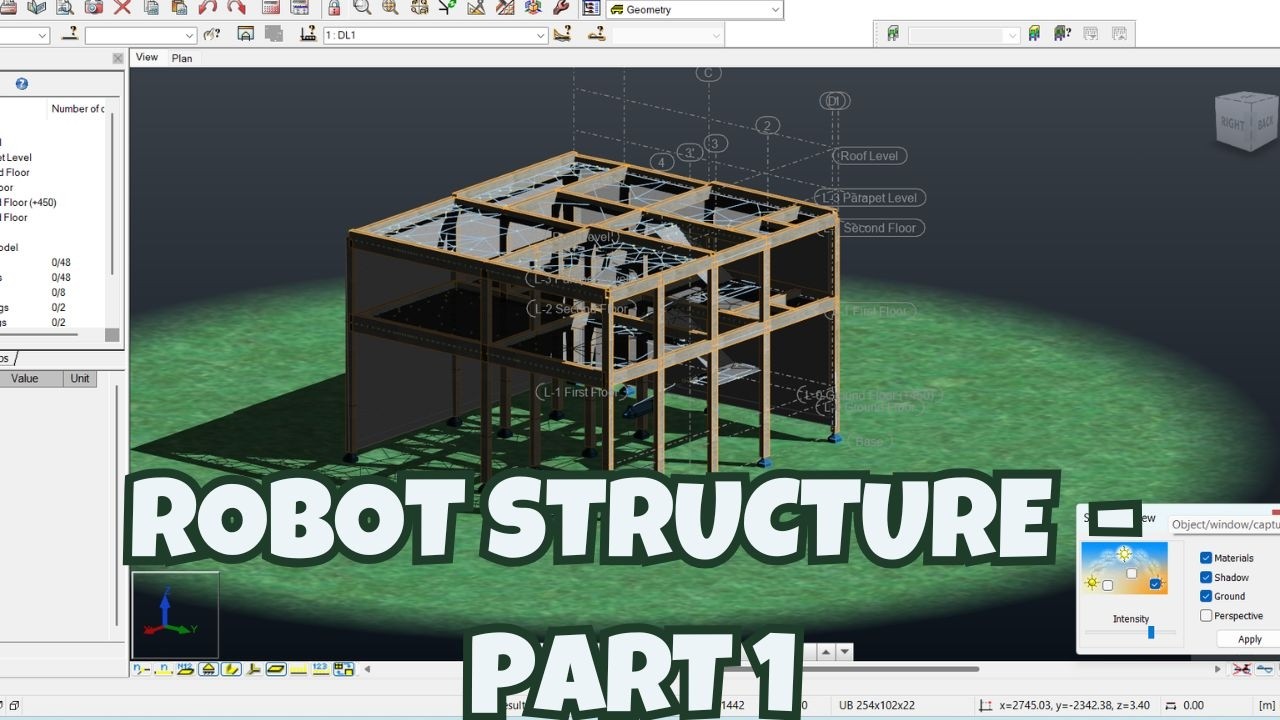Image resolution: width=1280 pixels, height=720 pixels.
Task: Enable the Perspective checkbox
Action: point(1206,616)
